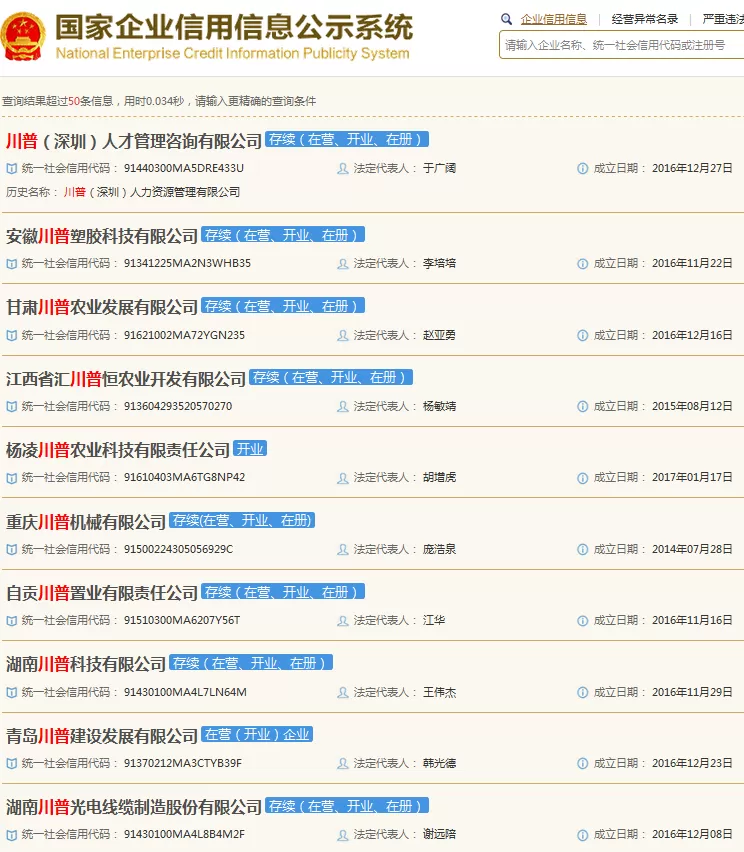Click info icon for date 2016年11月22日
Screen dimensions: 744x852
[583, 264]
